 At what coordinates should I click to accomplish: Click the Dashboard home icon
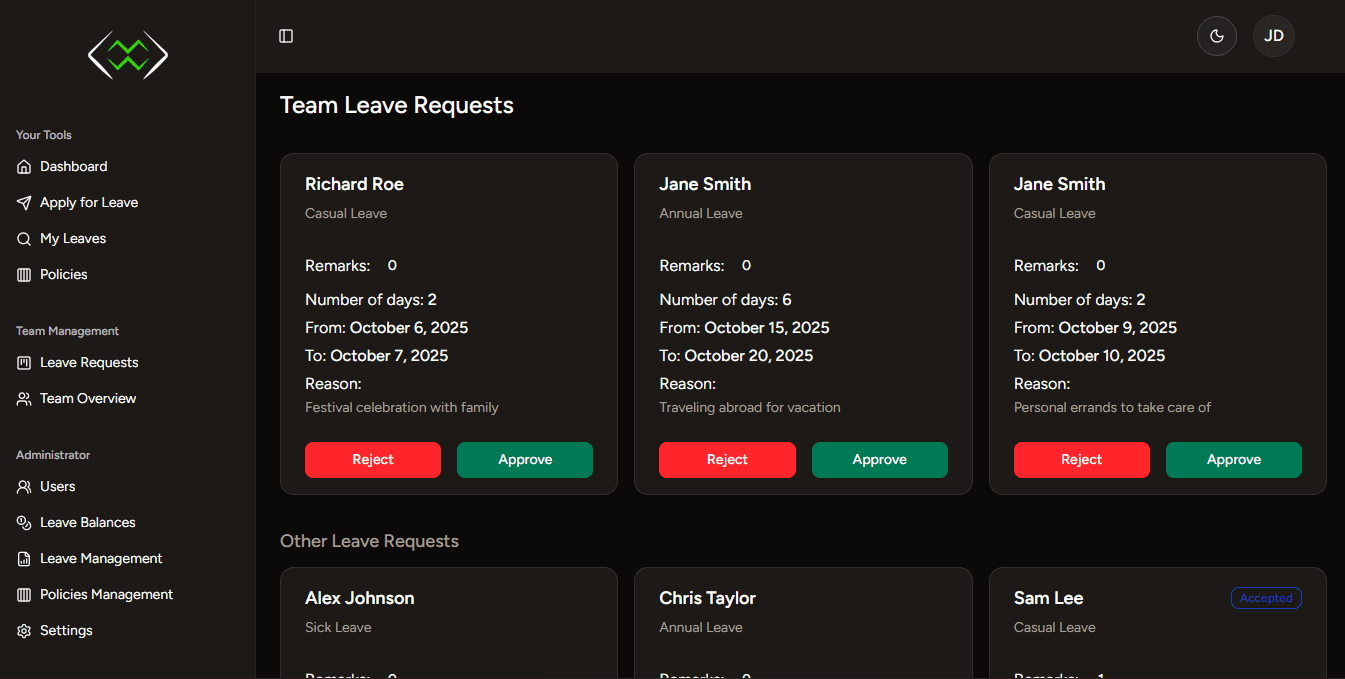24,167
